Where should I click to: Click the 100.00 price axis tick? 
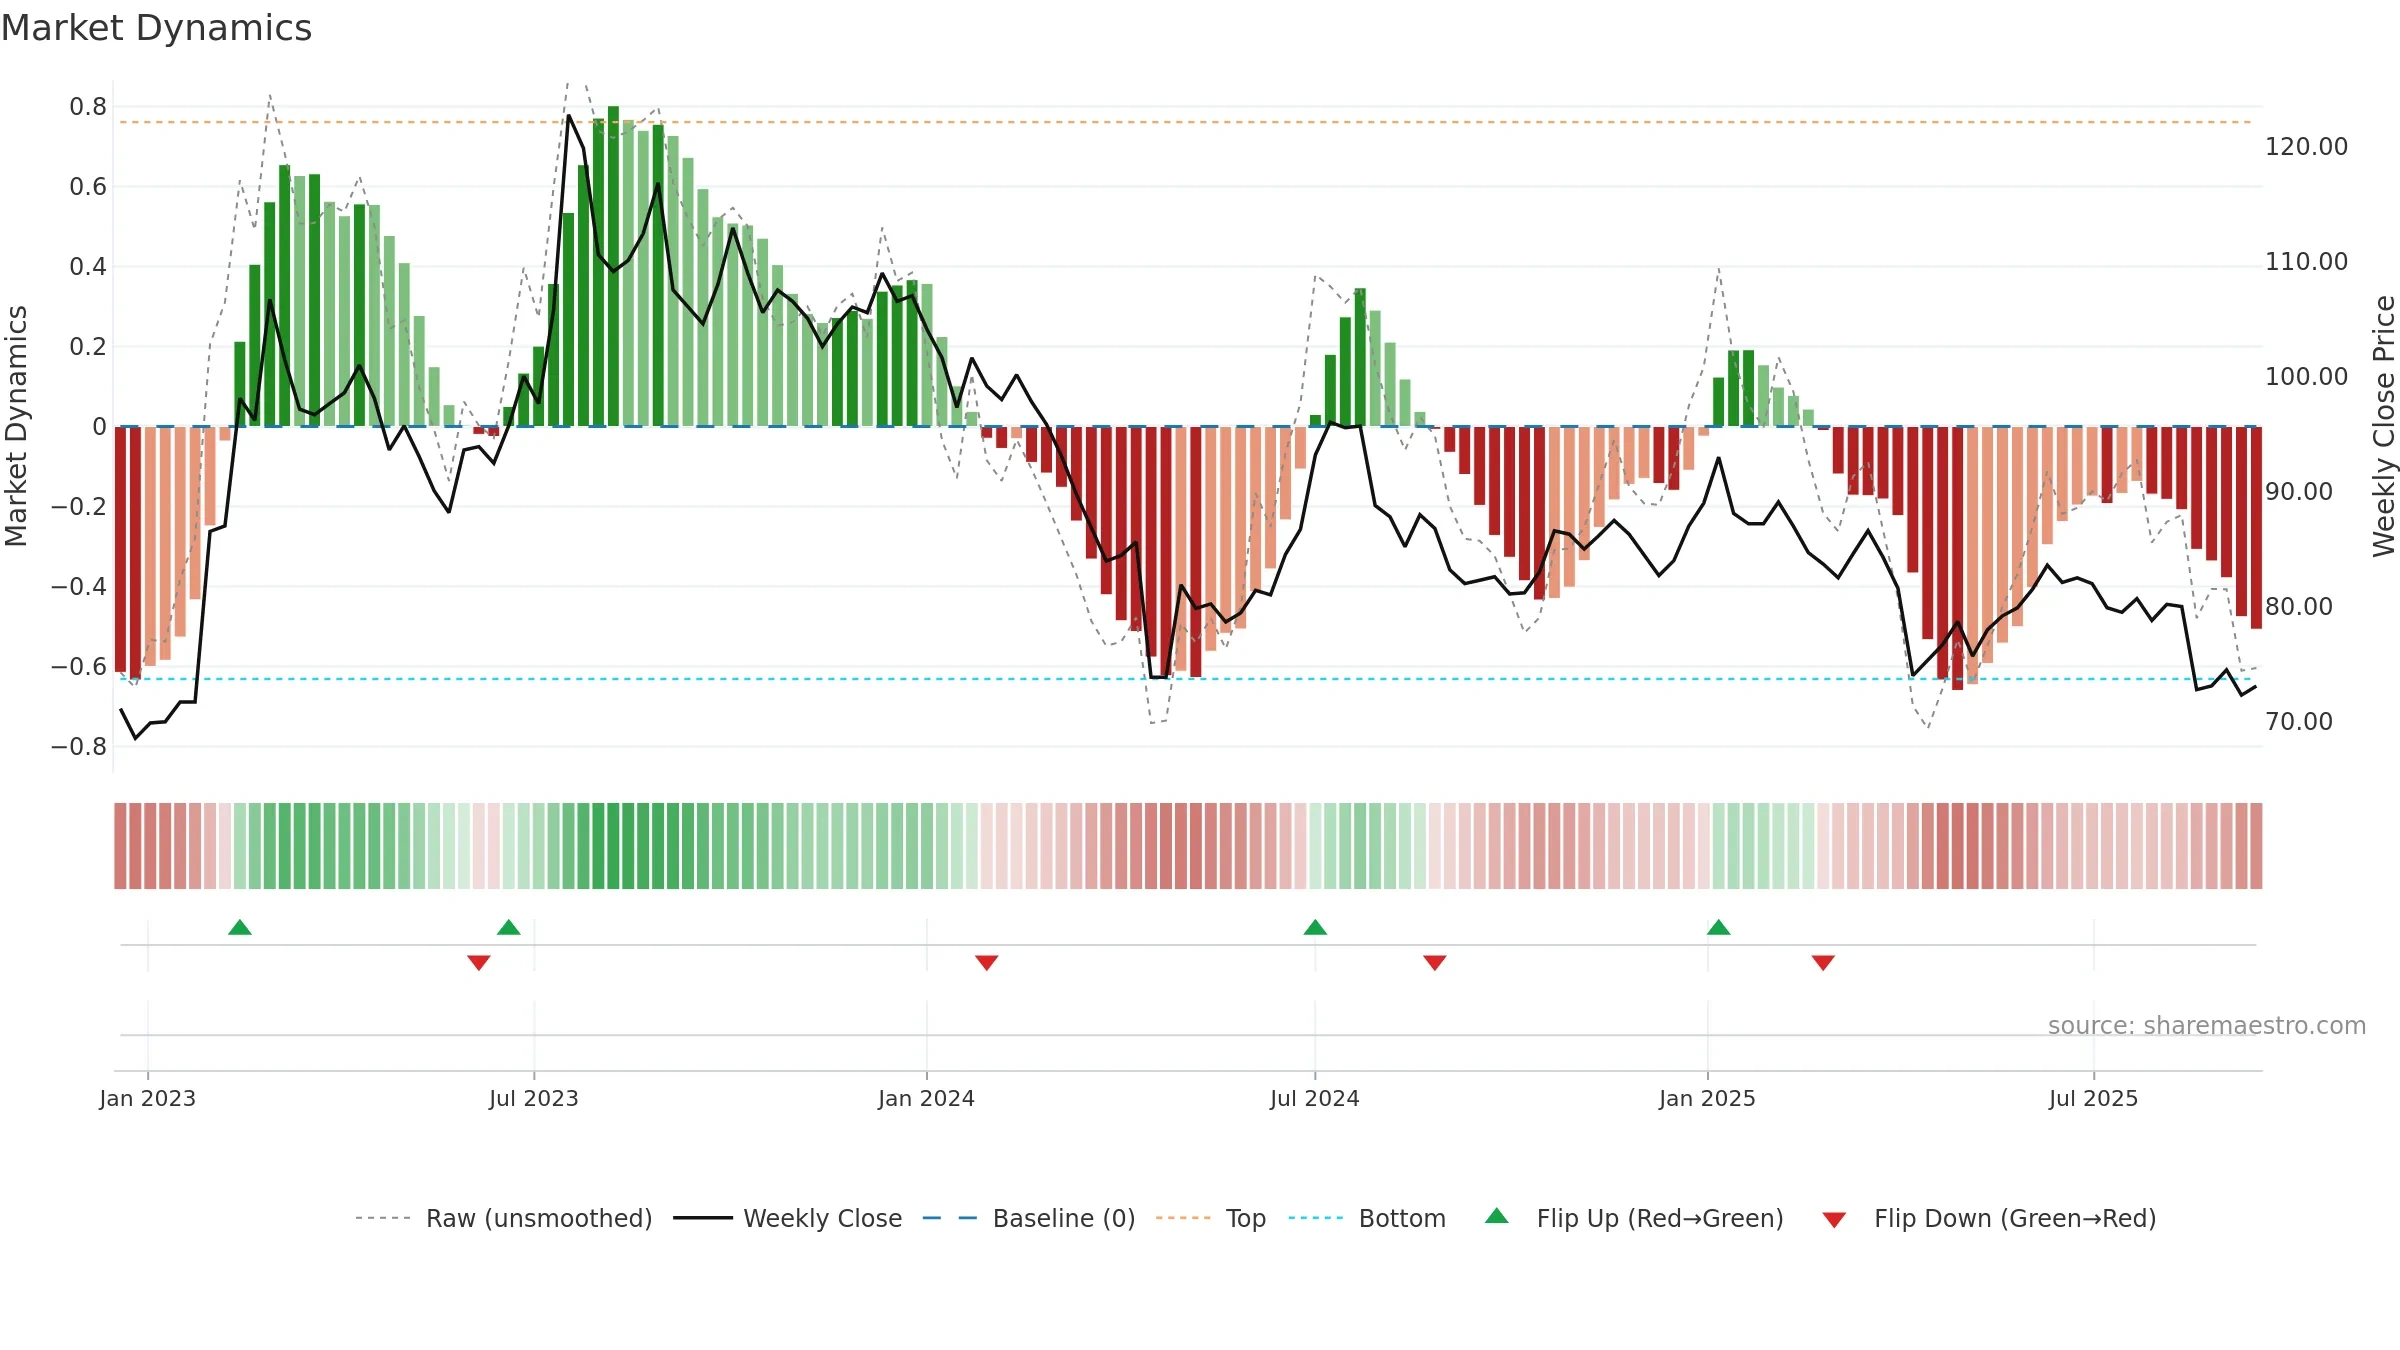(x=2307, y=377)
